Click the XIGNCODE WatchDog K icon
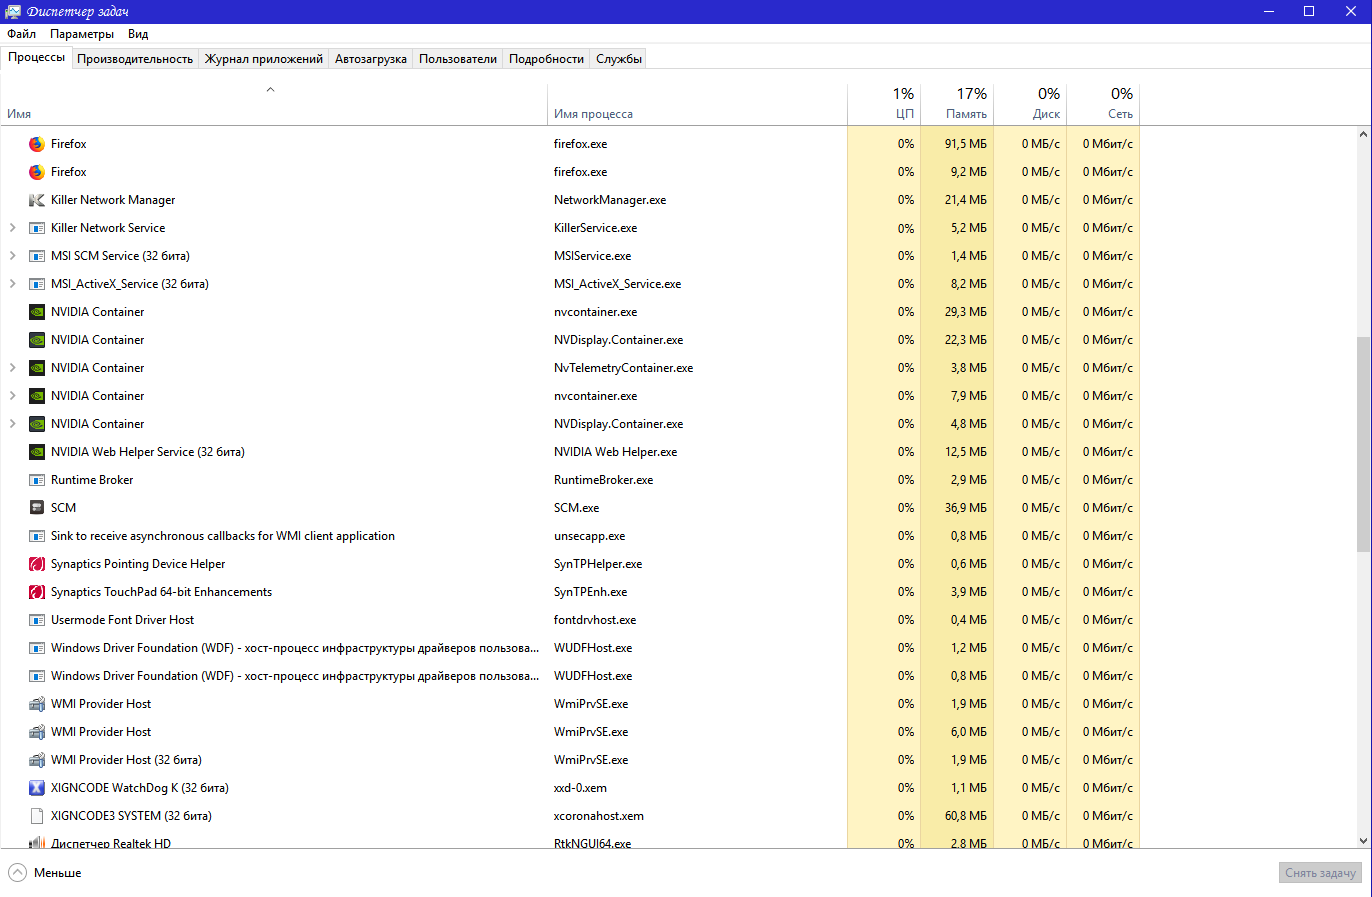Image resolution: width=1372 pixels, height=897 pixels. point(37,788)
